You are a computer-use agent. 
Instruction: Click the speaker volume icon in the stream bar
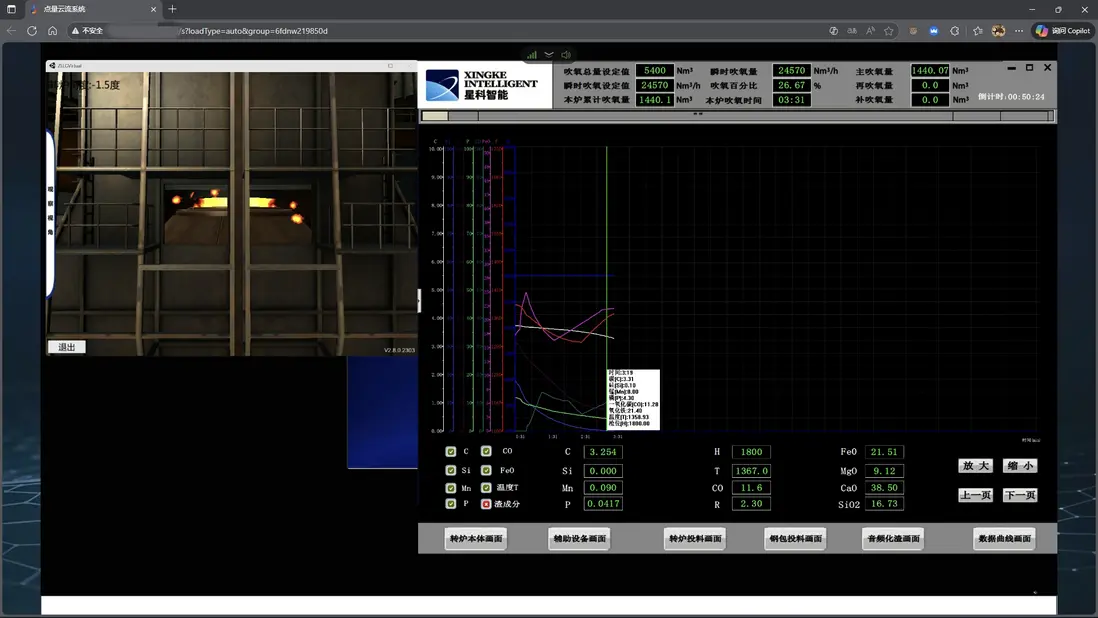566,55
